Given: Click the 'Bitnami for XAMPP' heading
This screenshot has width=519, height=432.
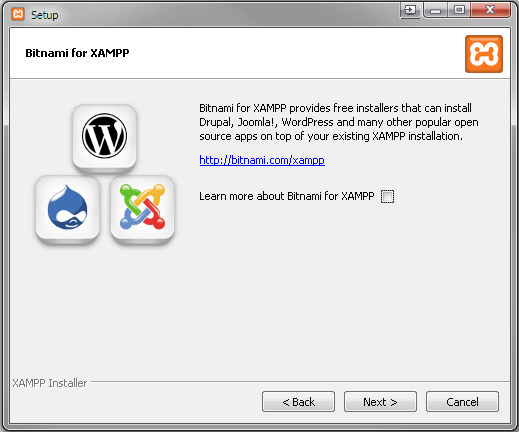Looking at the screenshot, I should click(x=77, y=53).
